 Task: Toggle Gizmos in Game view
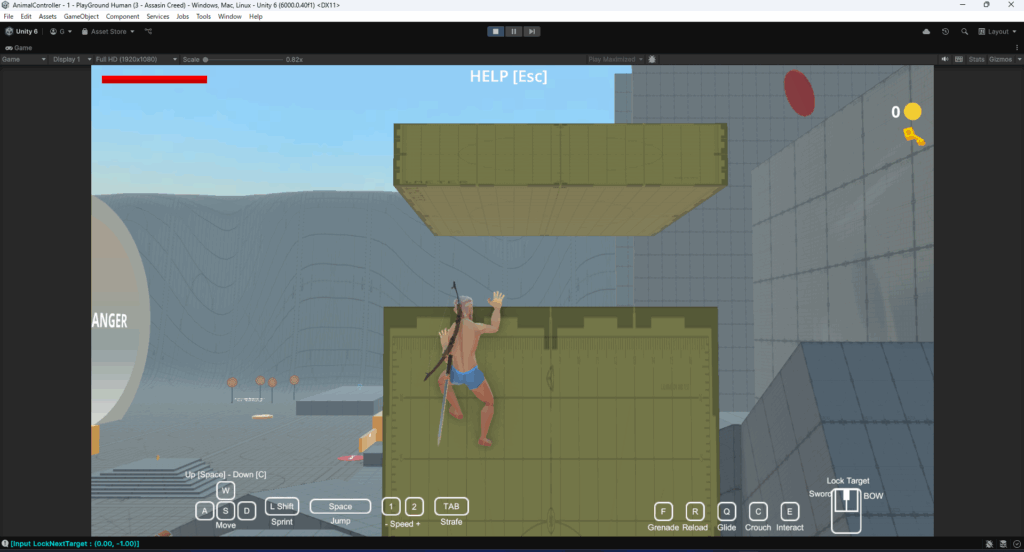pyautogui.click(x=1000, y=59)
